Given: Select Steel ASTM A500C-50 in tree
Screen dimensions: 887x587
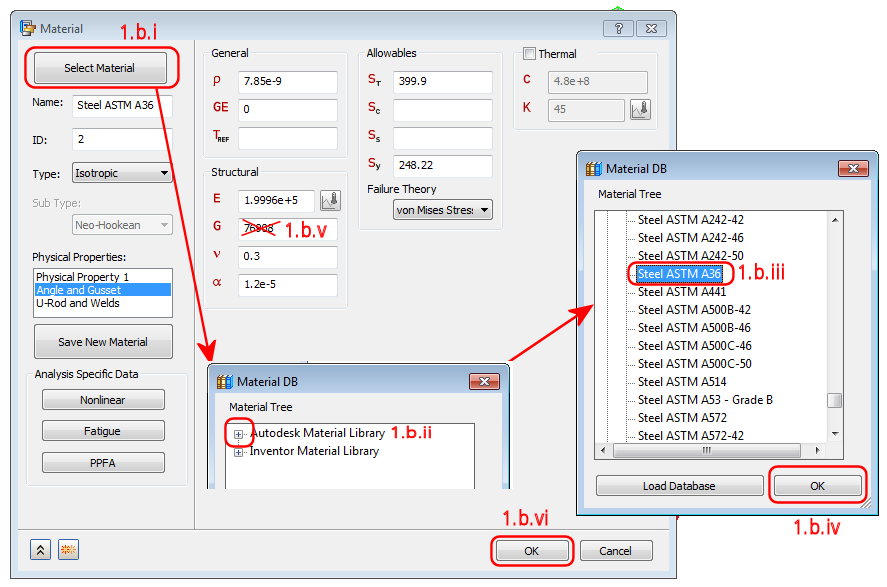Looking at the screenshot, I should (695, 364).
